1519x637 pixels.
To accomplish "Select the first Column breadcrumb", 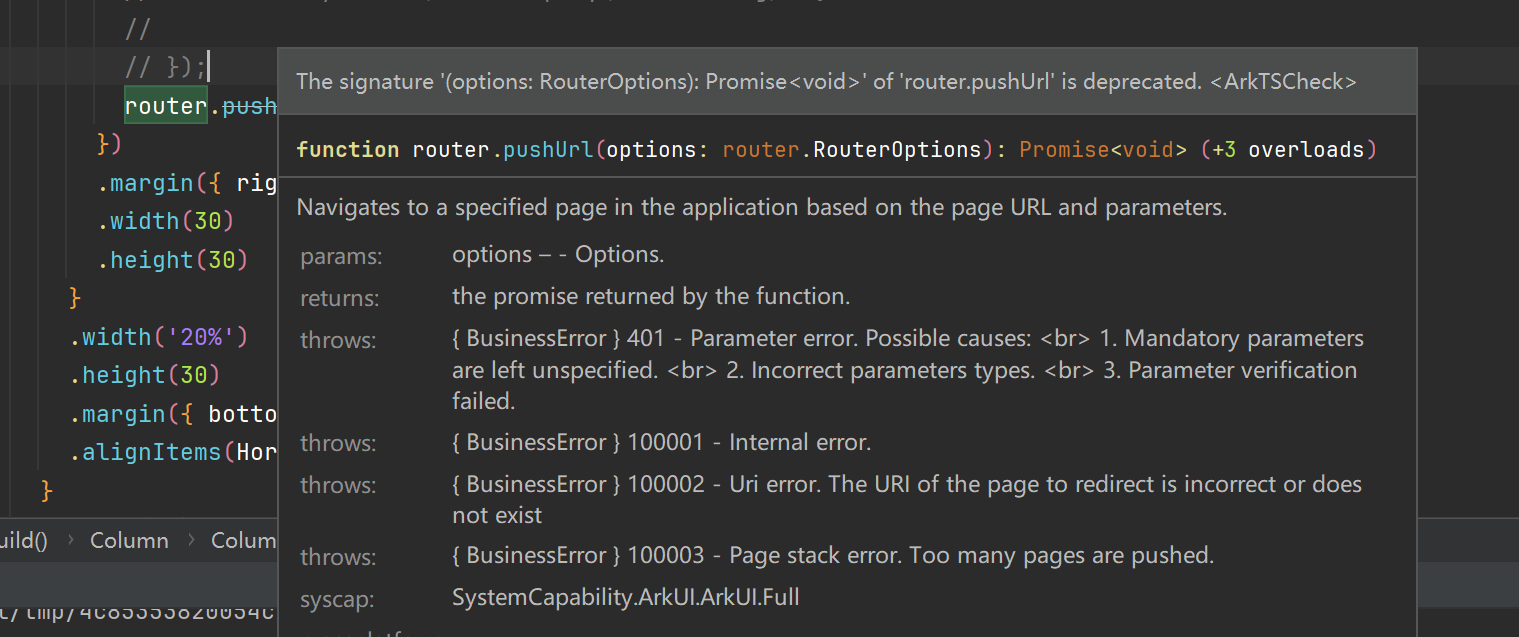I will pos(129,541).
